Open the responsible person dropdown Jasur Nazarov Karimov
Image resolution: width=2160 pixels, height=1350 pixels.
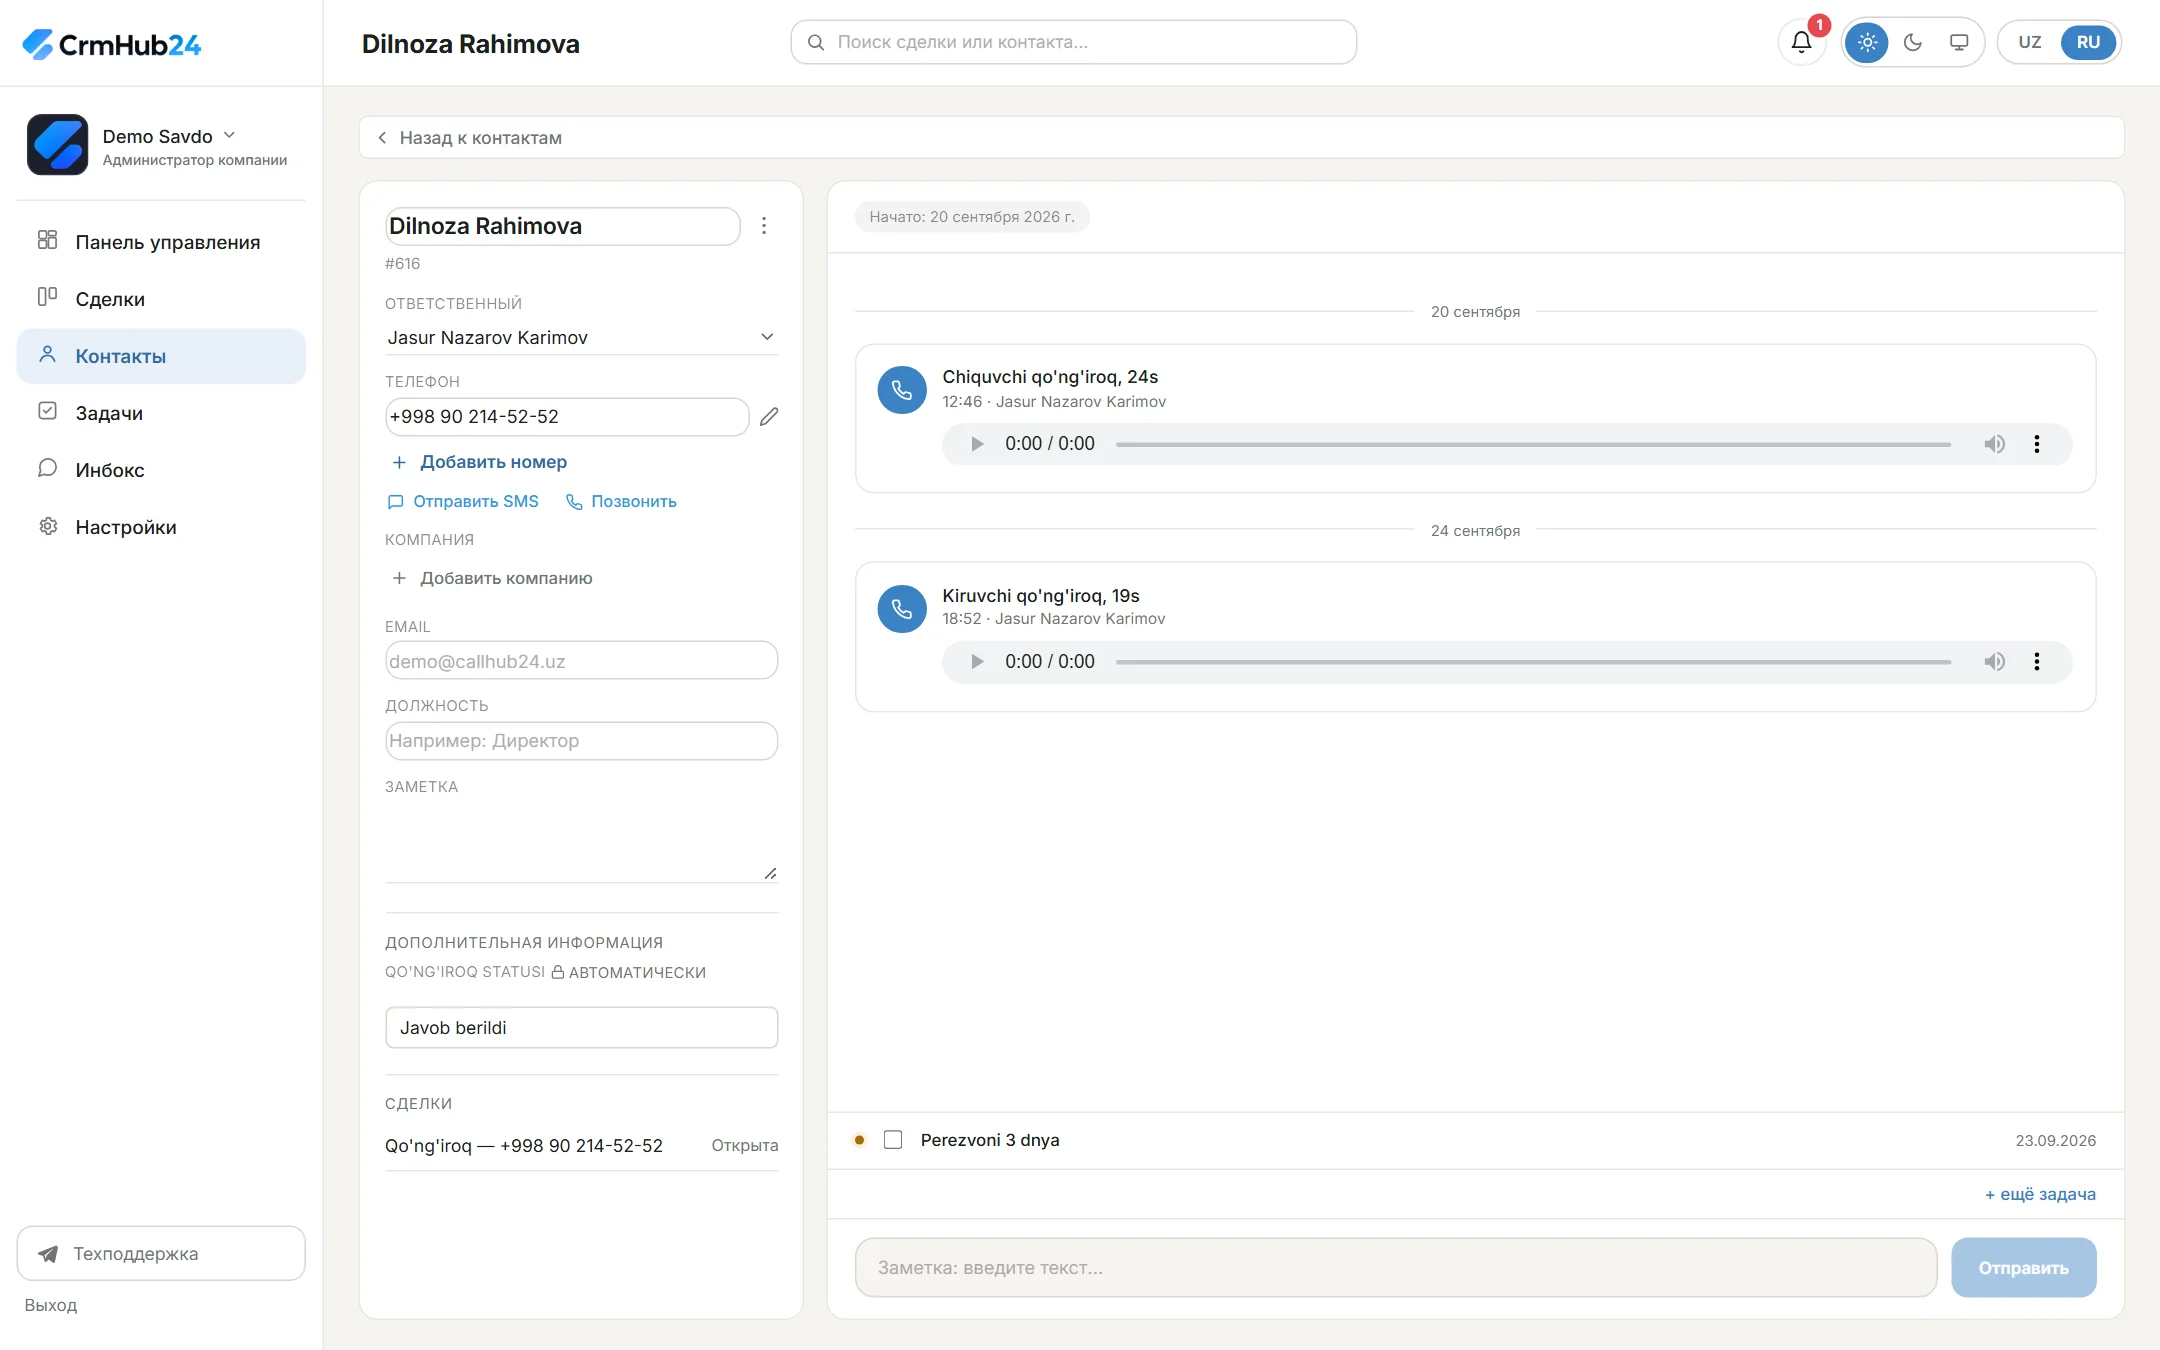(x=581, y=338)
